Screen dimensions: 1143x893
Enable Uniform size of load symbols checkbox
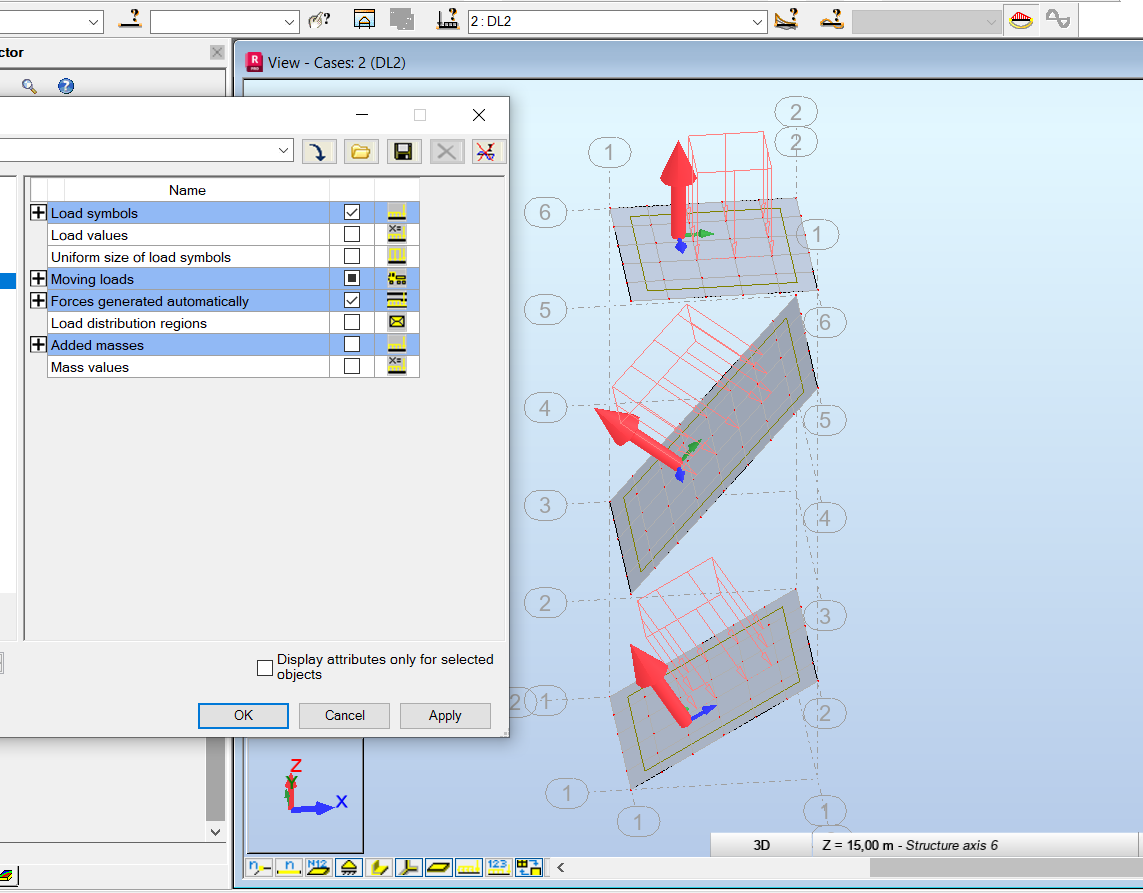tap(352, 257)
